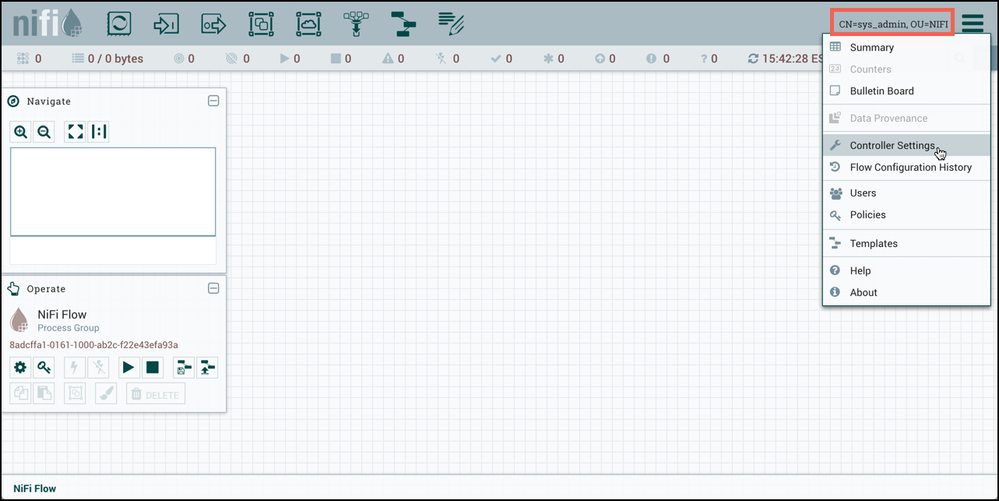Image resolution: width=999 pixels, height=501 pixels.
Task: Open Summary from the menu
Action: coord(906,47)
